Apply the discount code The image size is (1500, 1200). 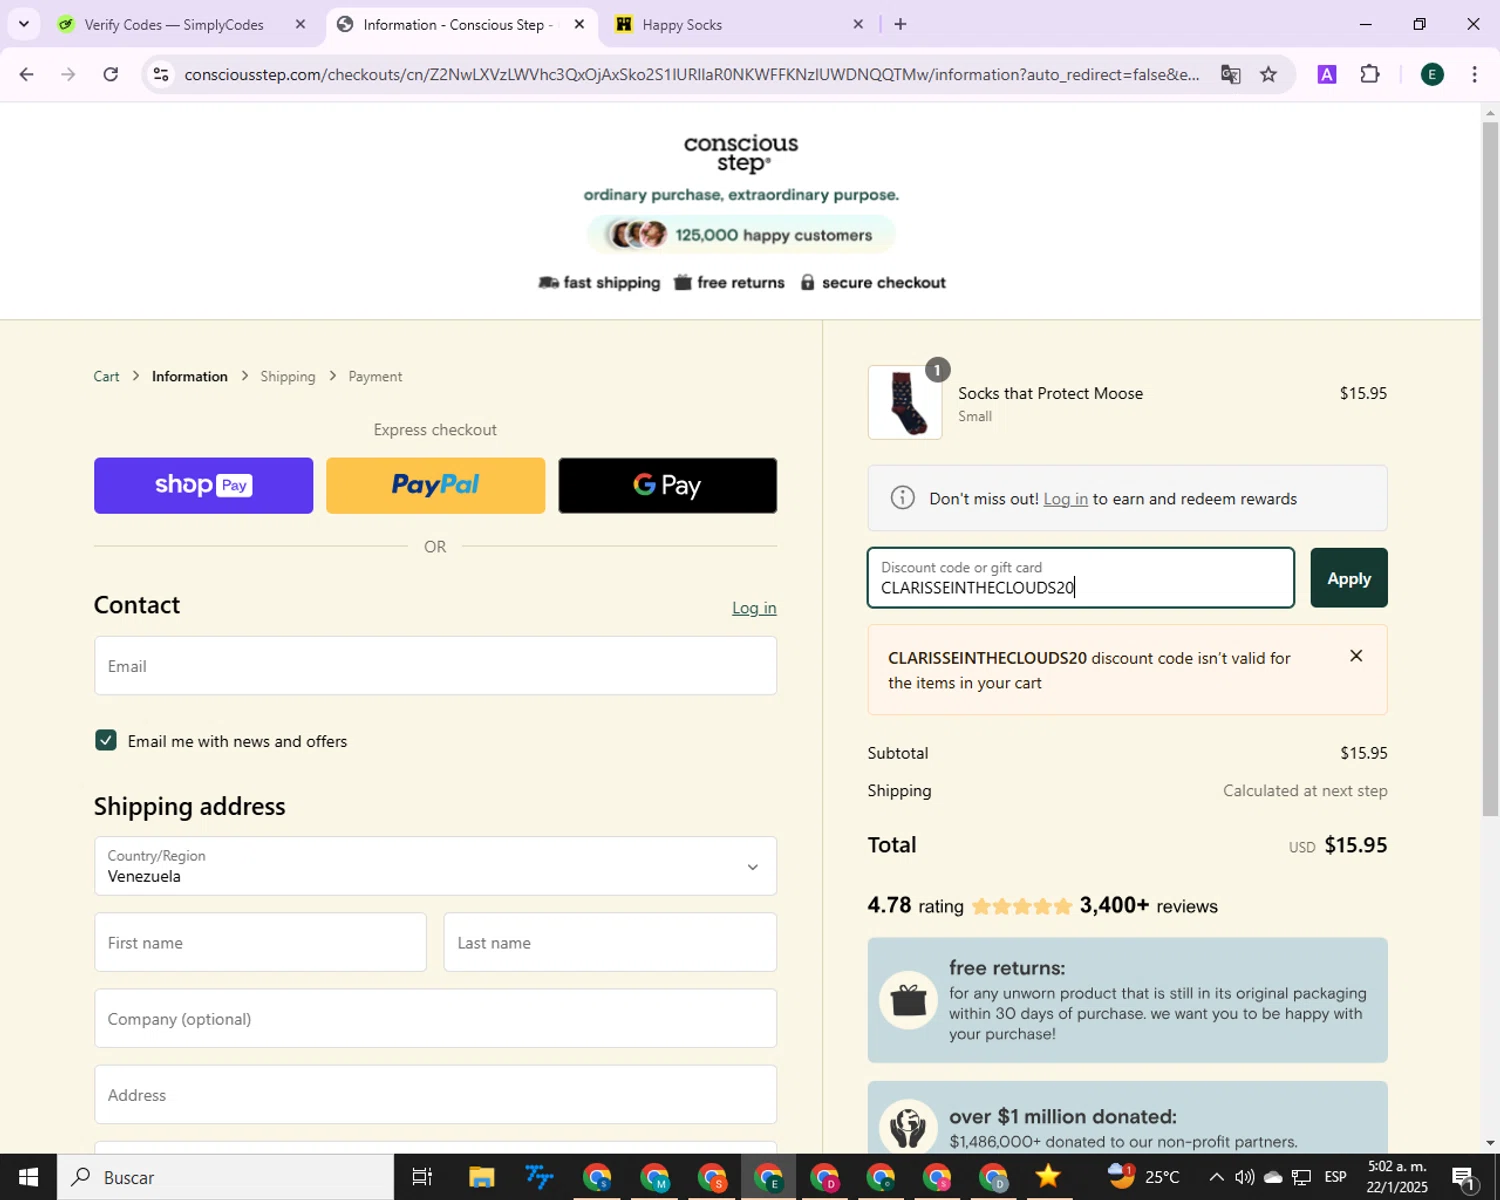pyautogui.click(x=1349, y=578)
